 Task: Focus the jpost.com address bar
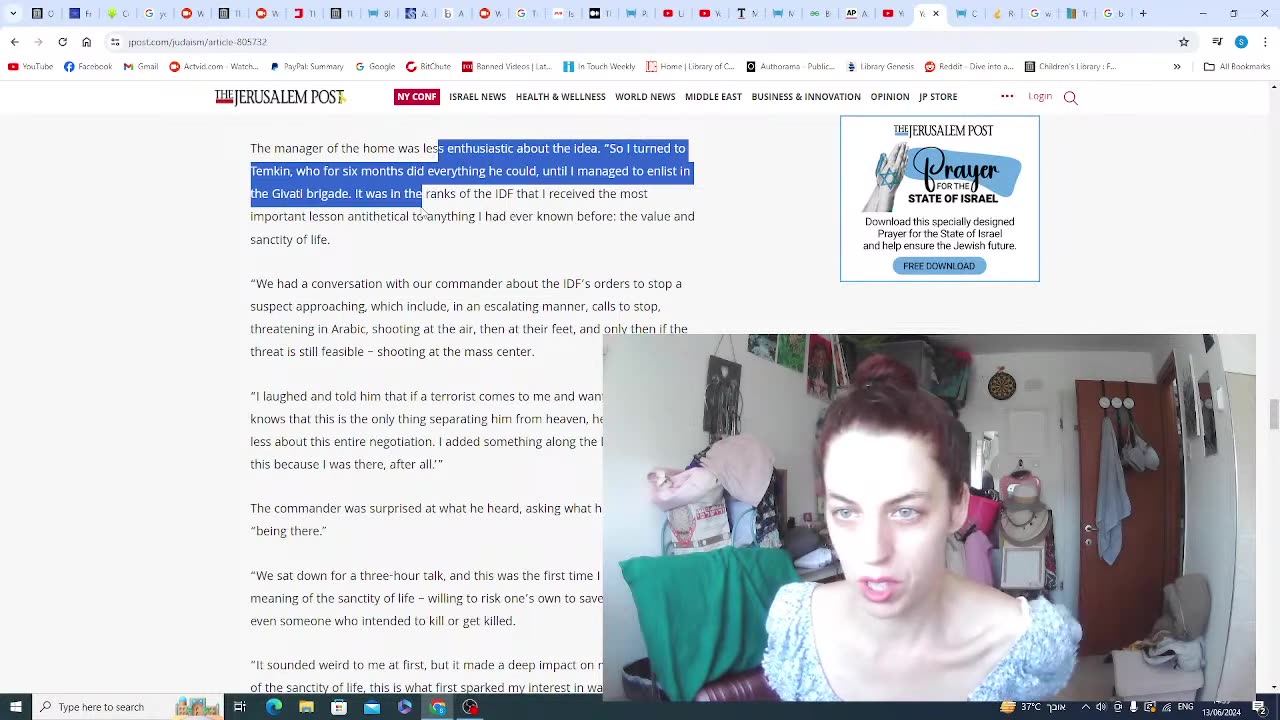[640, 42]
